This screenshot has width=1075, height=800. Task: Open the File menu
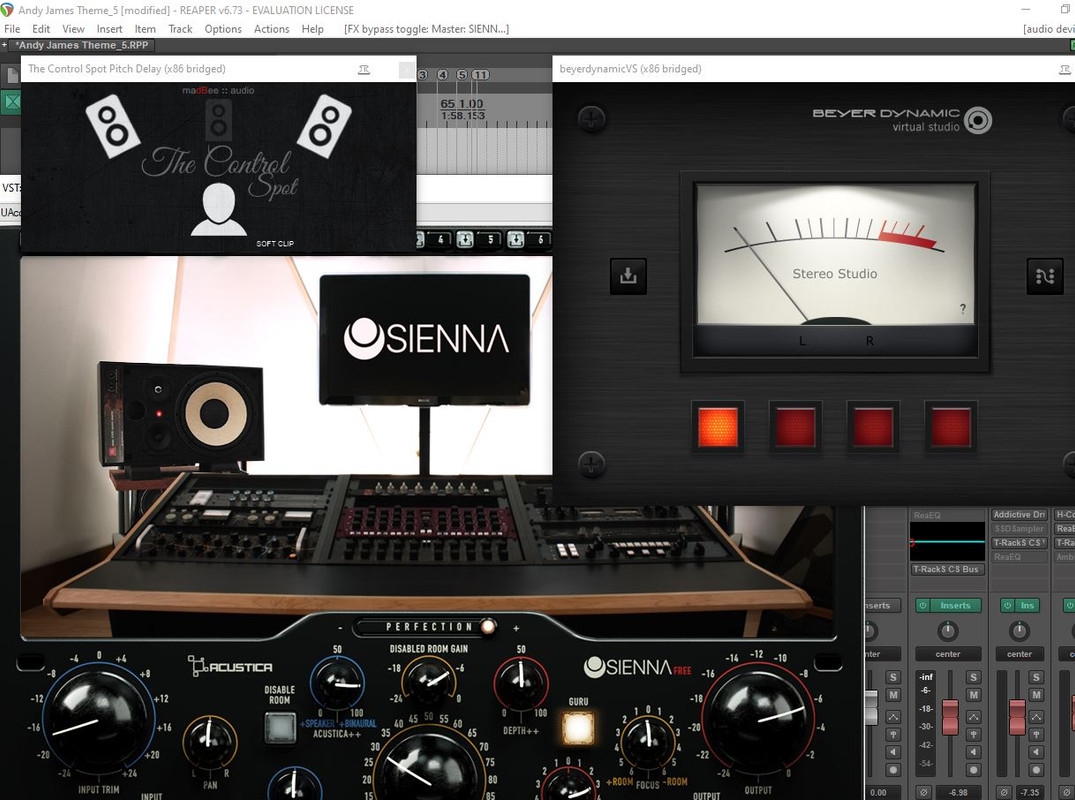tap(12, 29)
